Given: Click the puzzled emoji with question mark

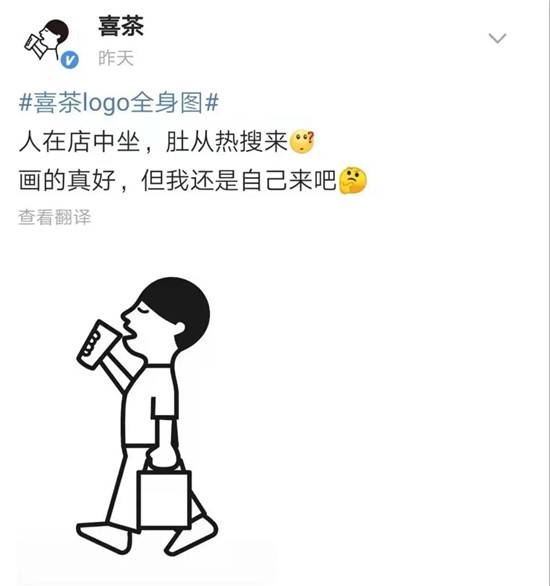Looking at the screenshot, I should click(302, 142).
